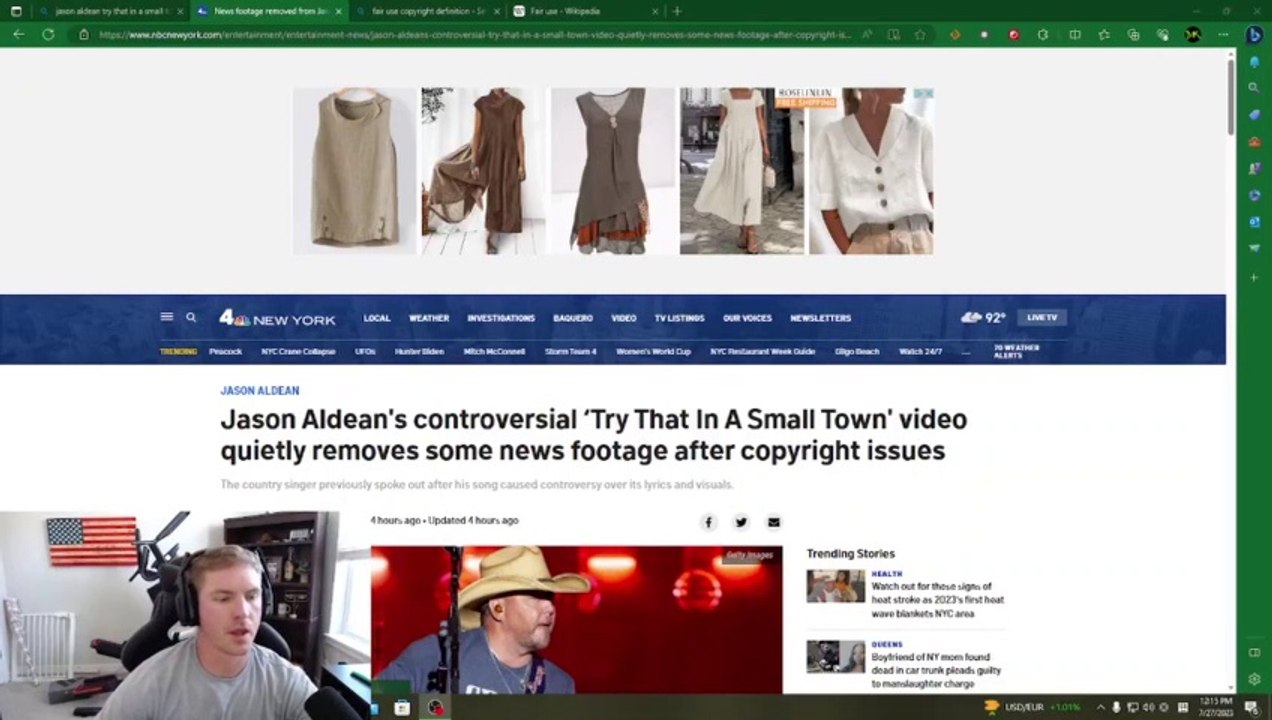This screenshot has height=720, width=1272.
Task: Switch to 'fair use copyright definition' tab
Action: coord(427,11)
